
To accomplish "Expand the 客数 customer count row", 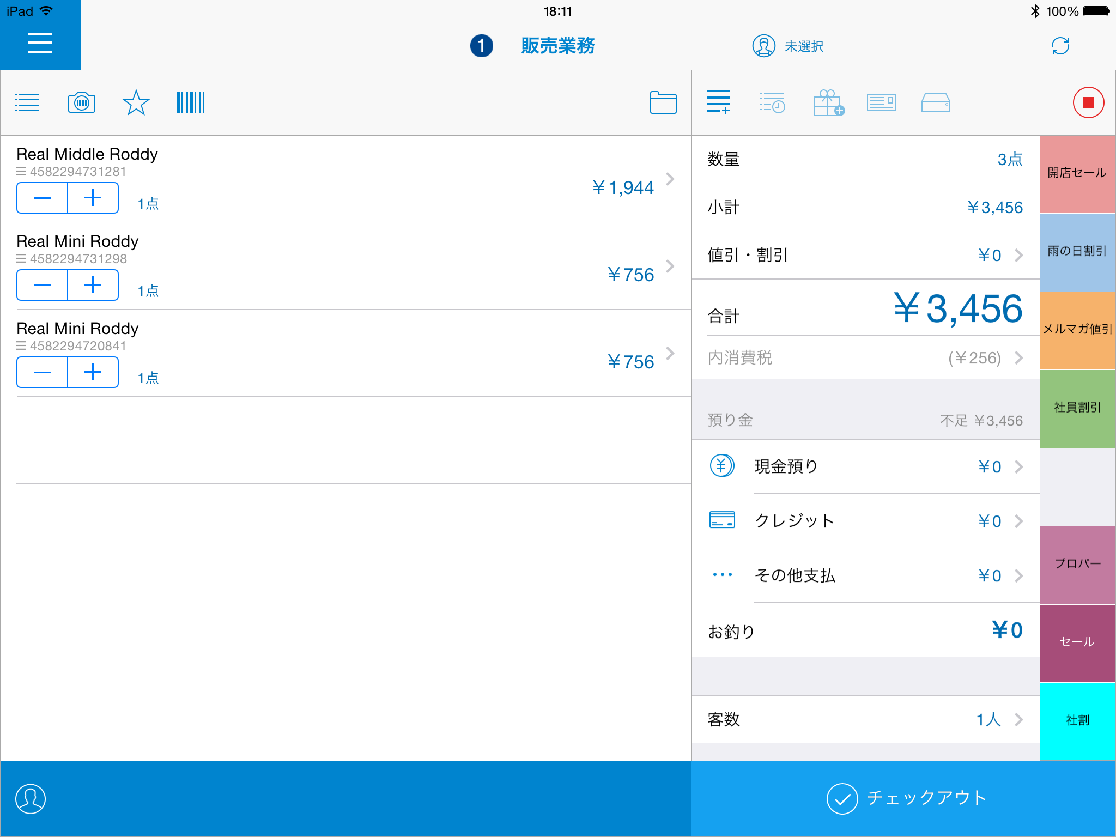I will tap(866, 720).
